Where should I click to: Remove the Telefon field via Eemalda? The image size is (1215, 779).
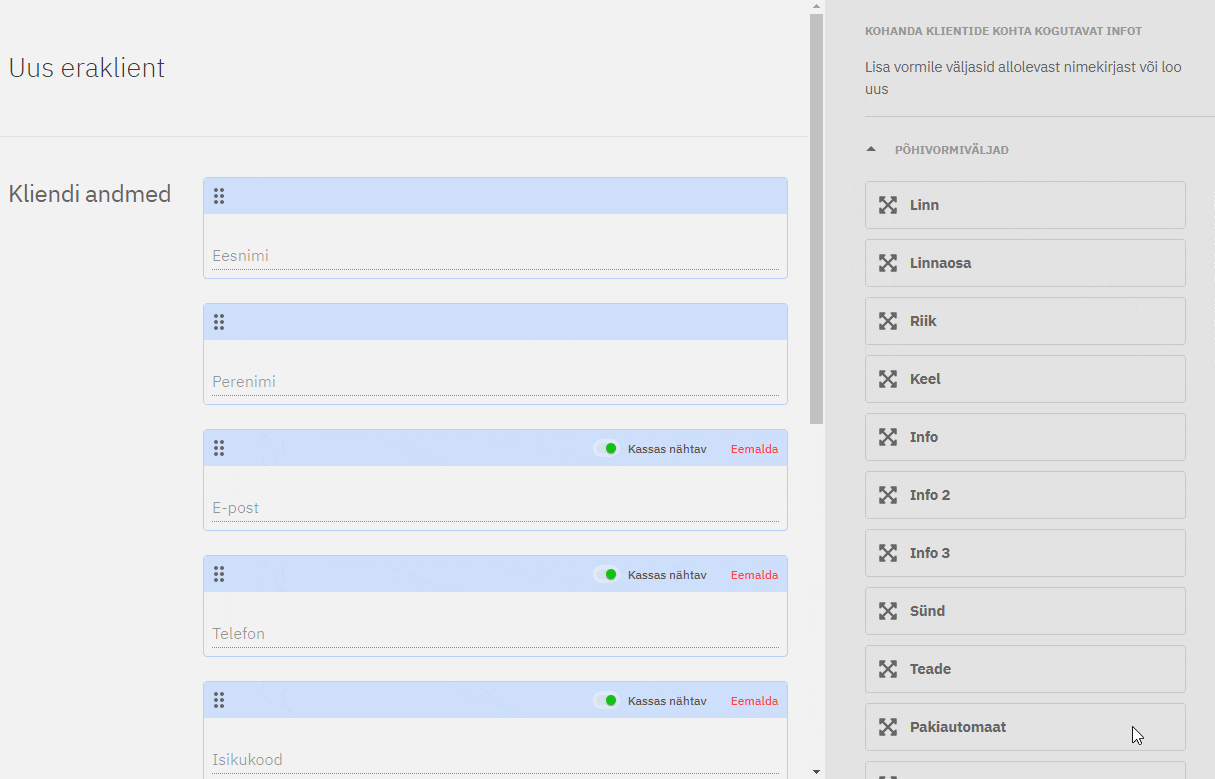tap(754, 575)
